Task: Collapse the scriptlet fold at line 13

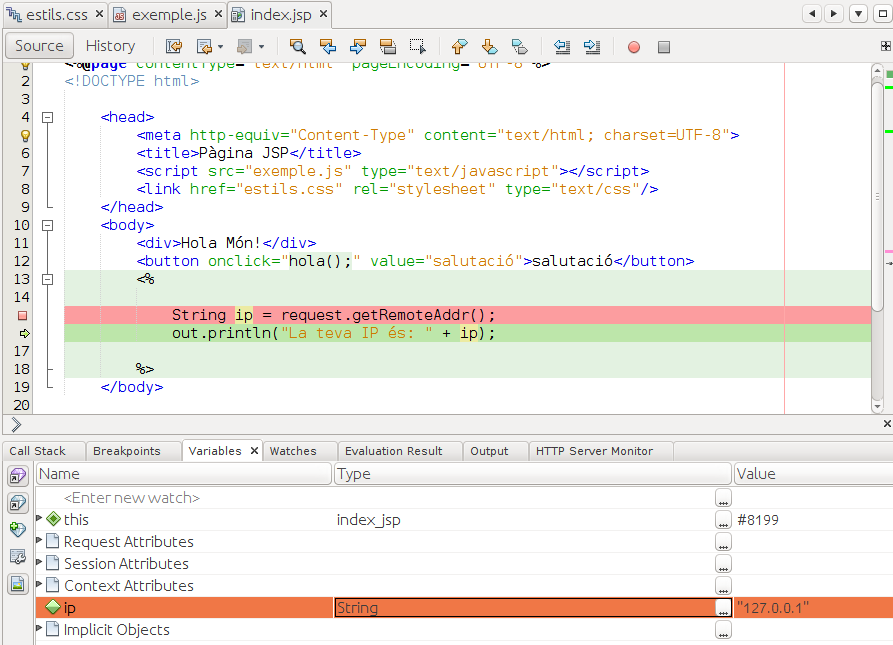Action: (48, 280)
